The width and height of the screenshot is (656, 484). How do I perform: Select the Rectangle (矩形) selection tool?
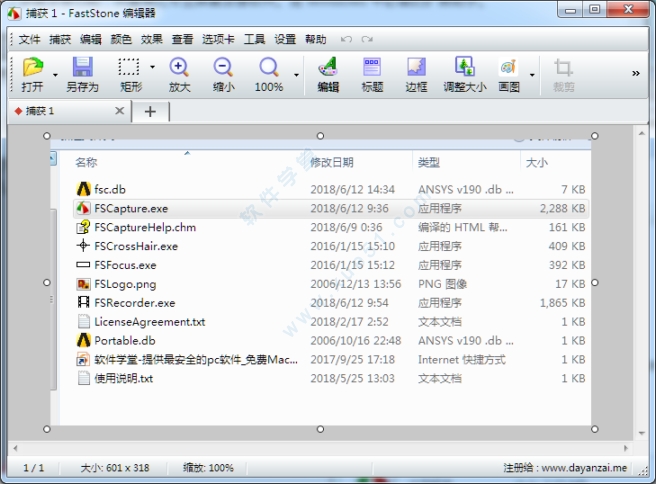point(129,68)
